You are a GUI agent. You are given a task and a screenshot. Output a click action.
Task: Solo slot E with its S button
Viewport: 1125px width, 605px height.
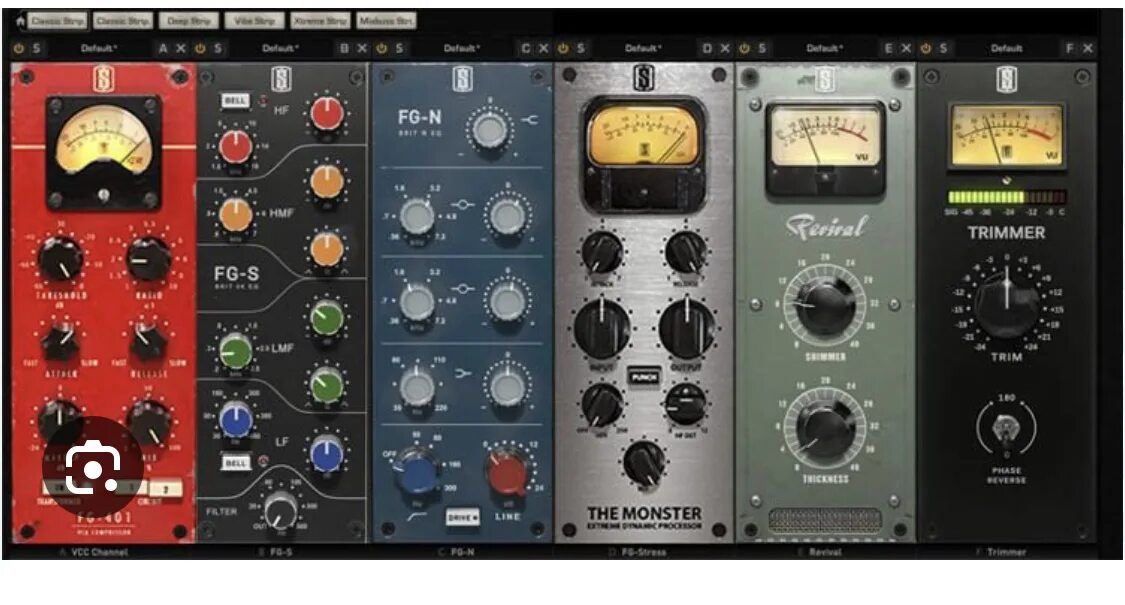point(762,49)
